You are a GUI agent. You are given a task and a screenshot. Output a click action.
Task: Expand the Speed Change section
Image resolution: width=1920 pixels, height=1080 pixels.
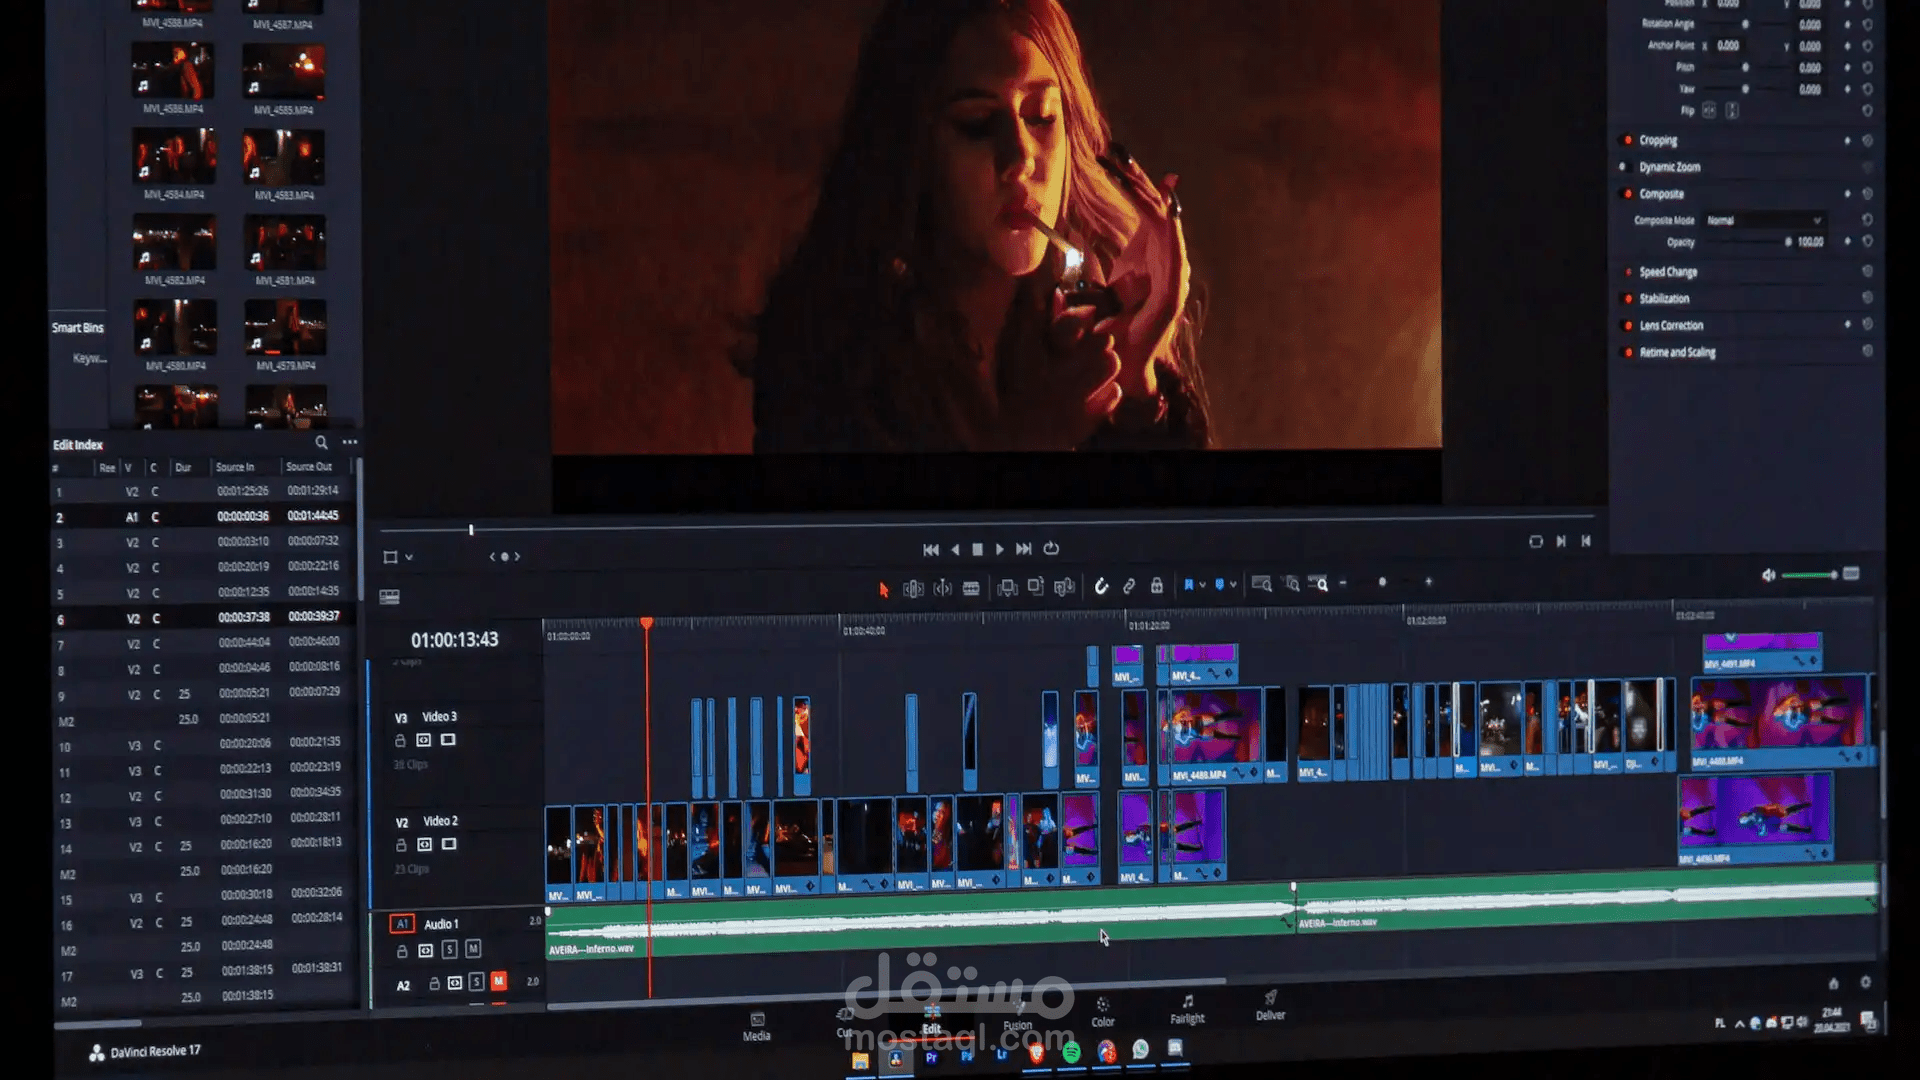(1668, 272)
